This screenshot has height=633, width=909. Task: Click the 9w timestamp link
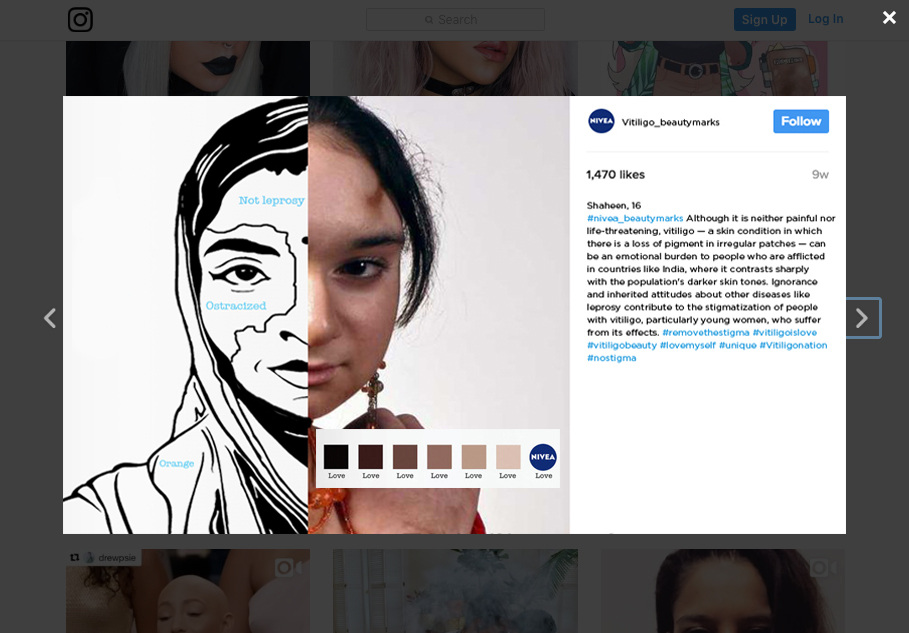pos(820,174)
